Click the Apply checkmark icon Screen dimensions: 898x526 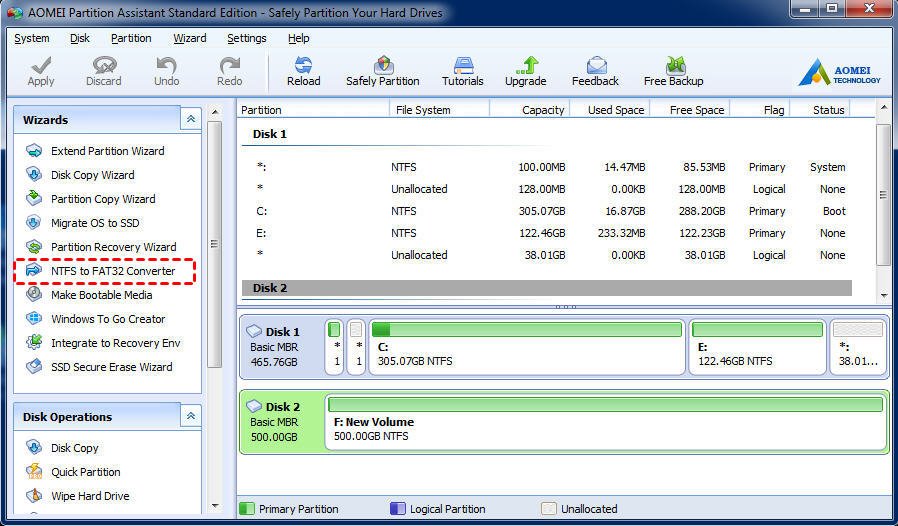point(41,64)
